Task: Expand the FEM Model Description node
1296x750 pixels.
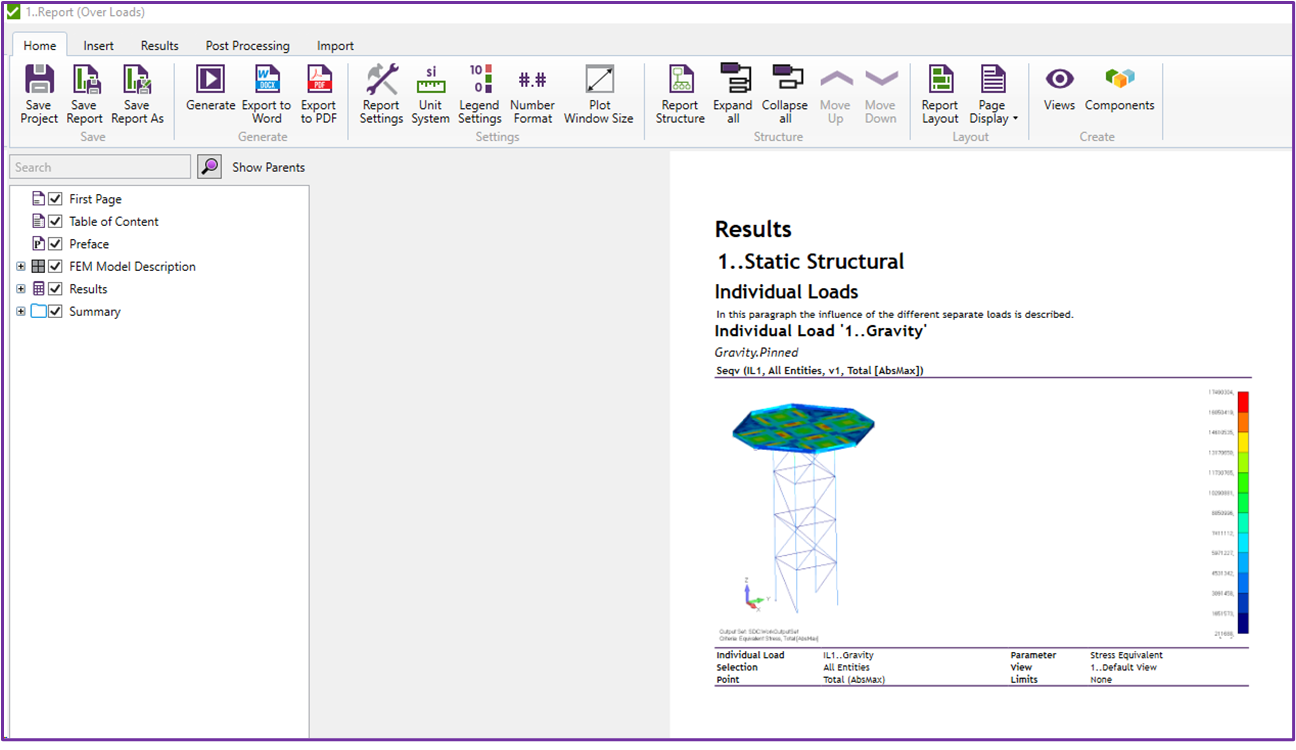Action: pyautogui.click(x=21, y=267)
